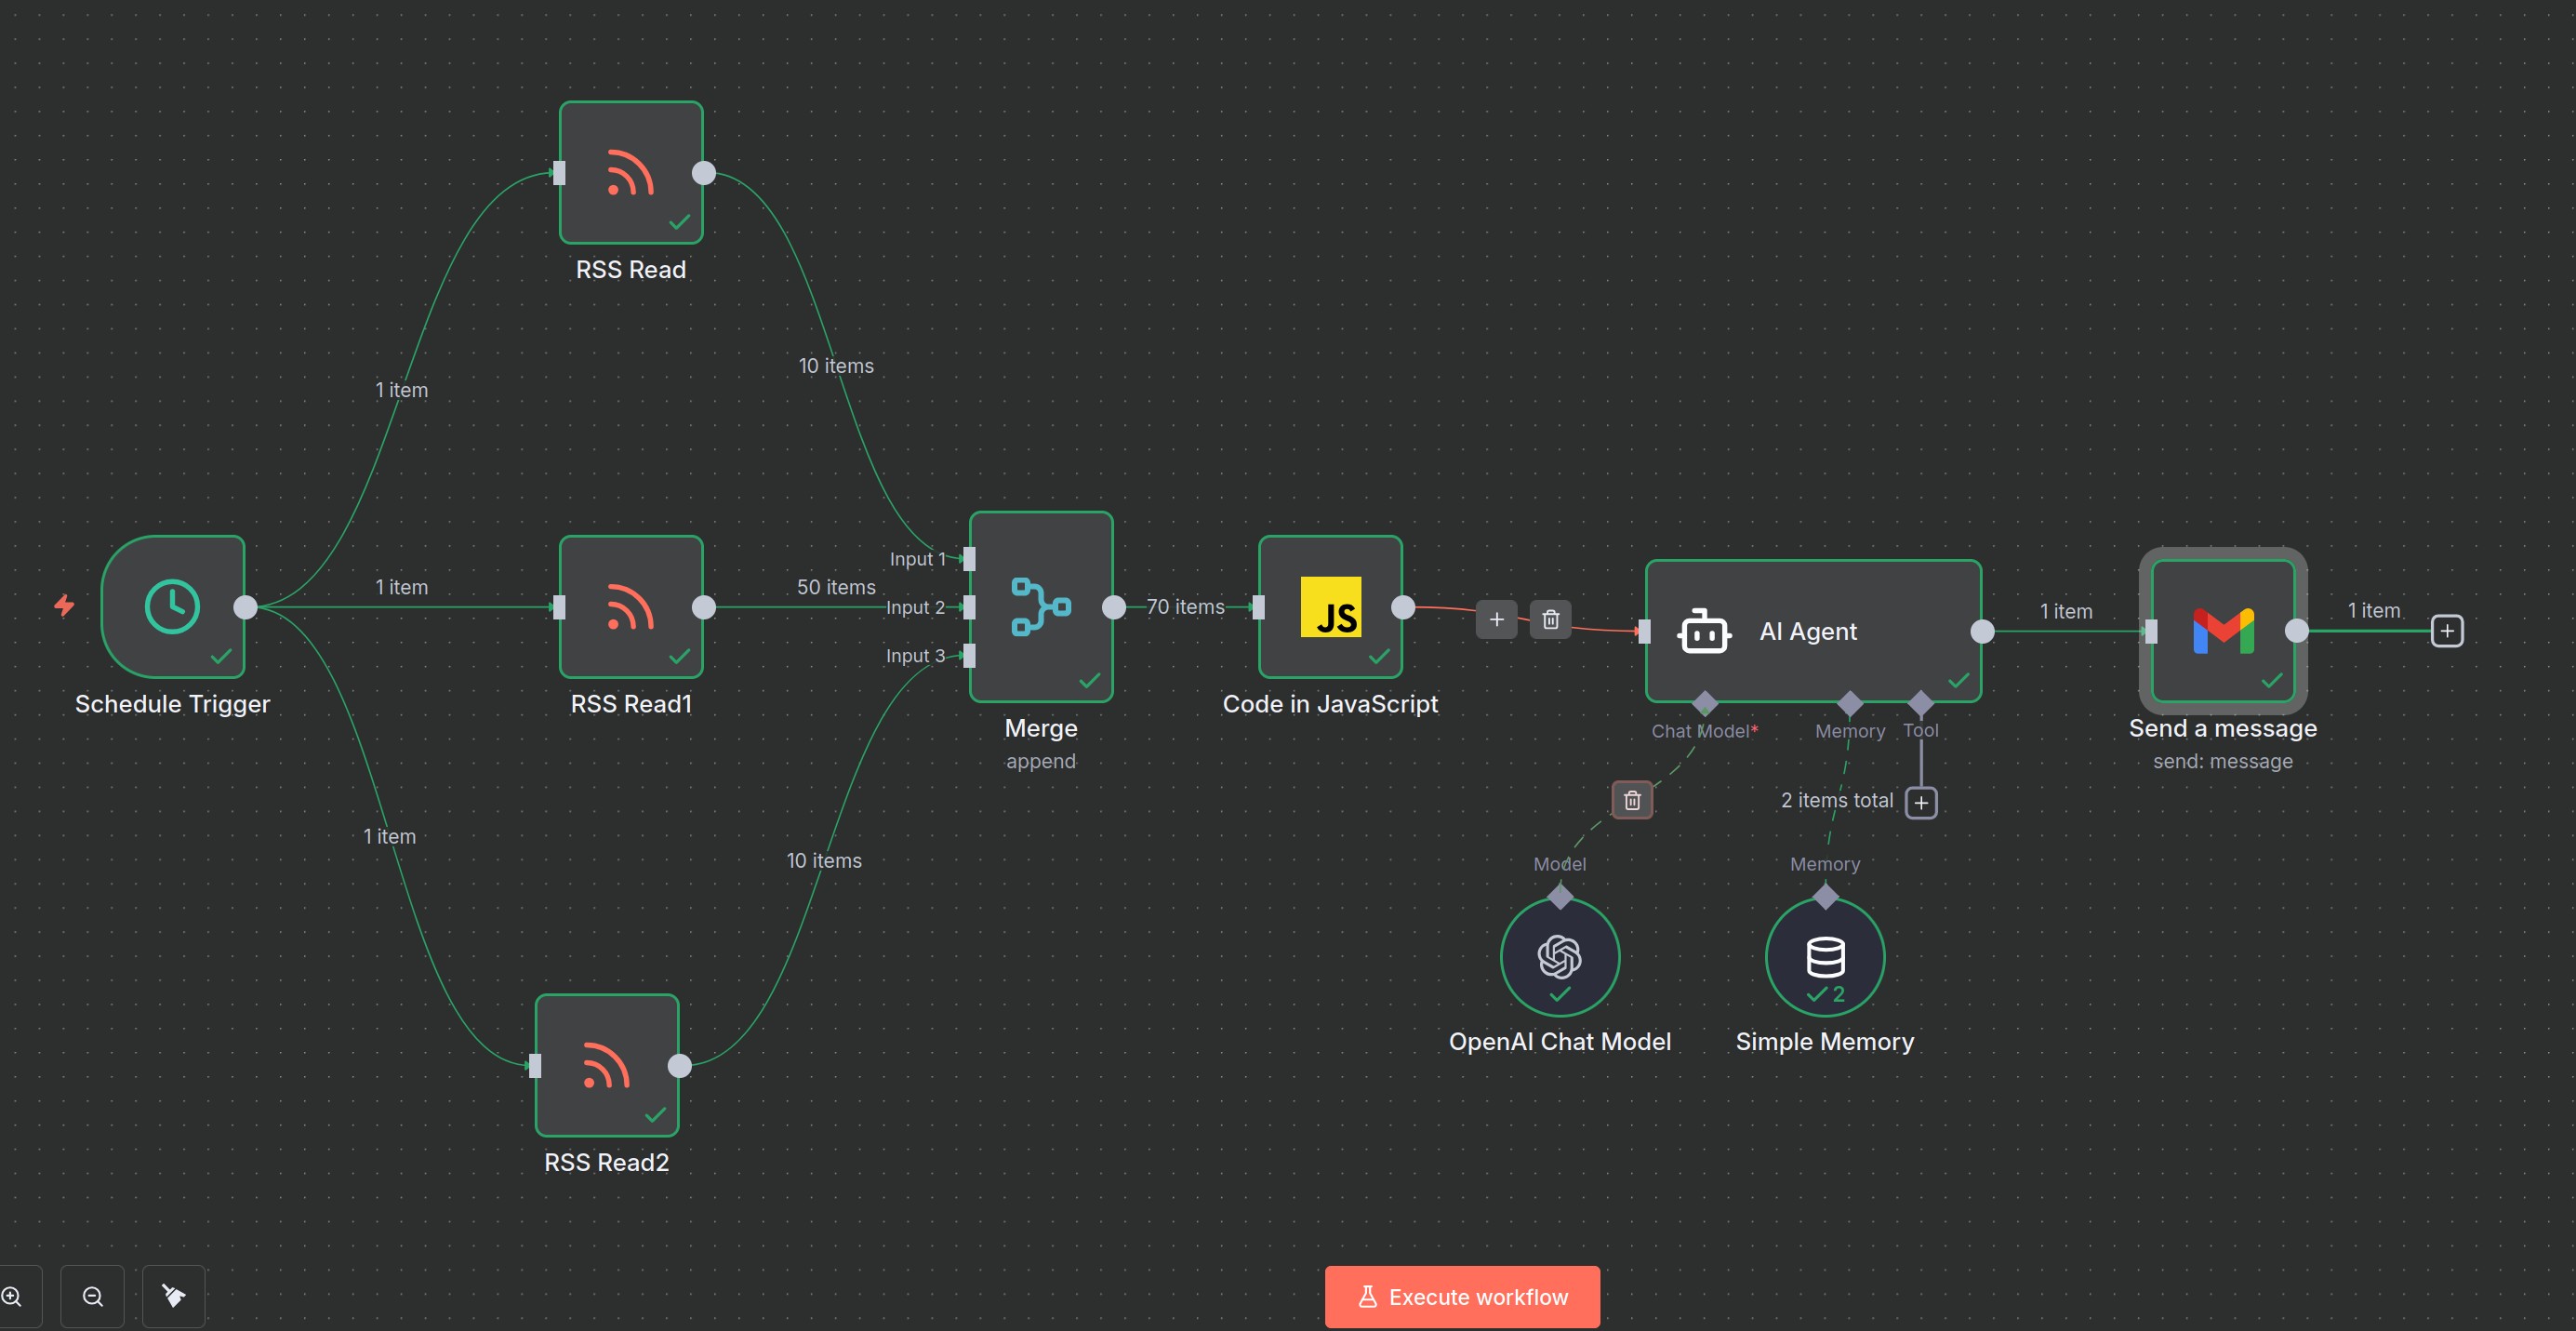Click the '10 items' label from RSS Read
2576x1331 pixels.
pyautogui.click(x=836, y=366)
